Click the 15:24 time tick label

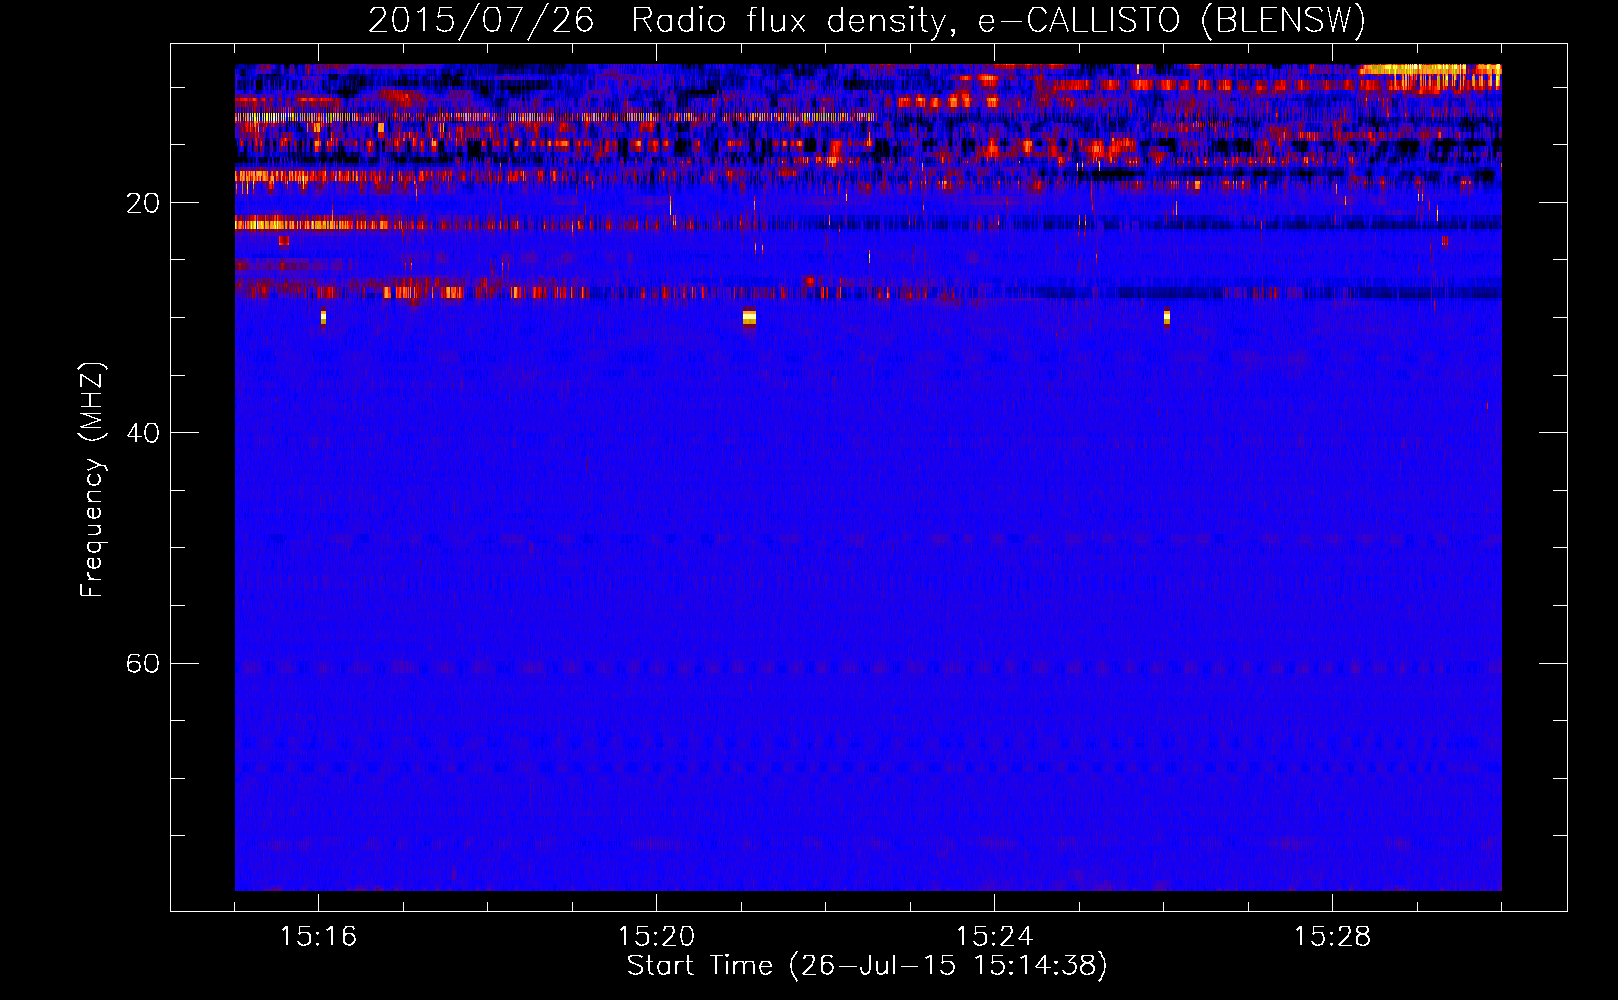[994, 936]
